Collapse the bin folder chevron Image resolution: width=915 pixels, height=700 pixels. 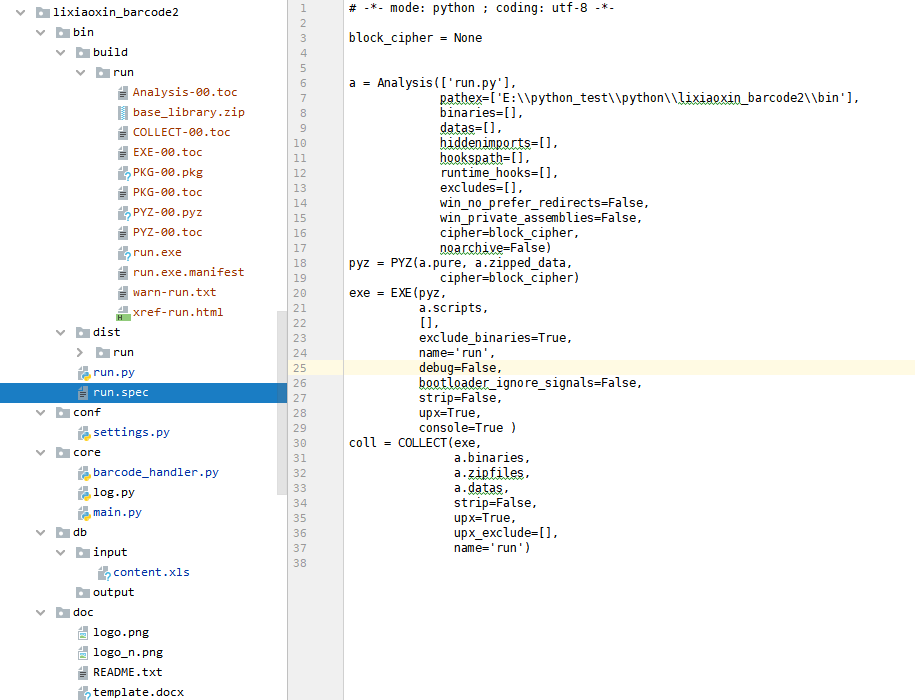[41, 32]
